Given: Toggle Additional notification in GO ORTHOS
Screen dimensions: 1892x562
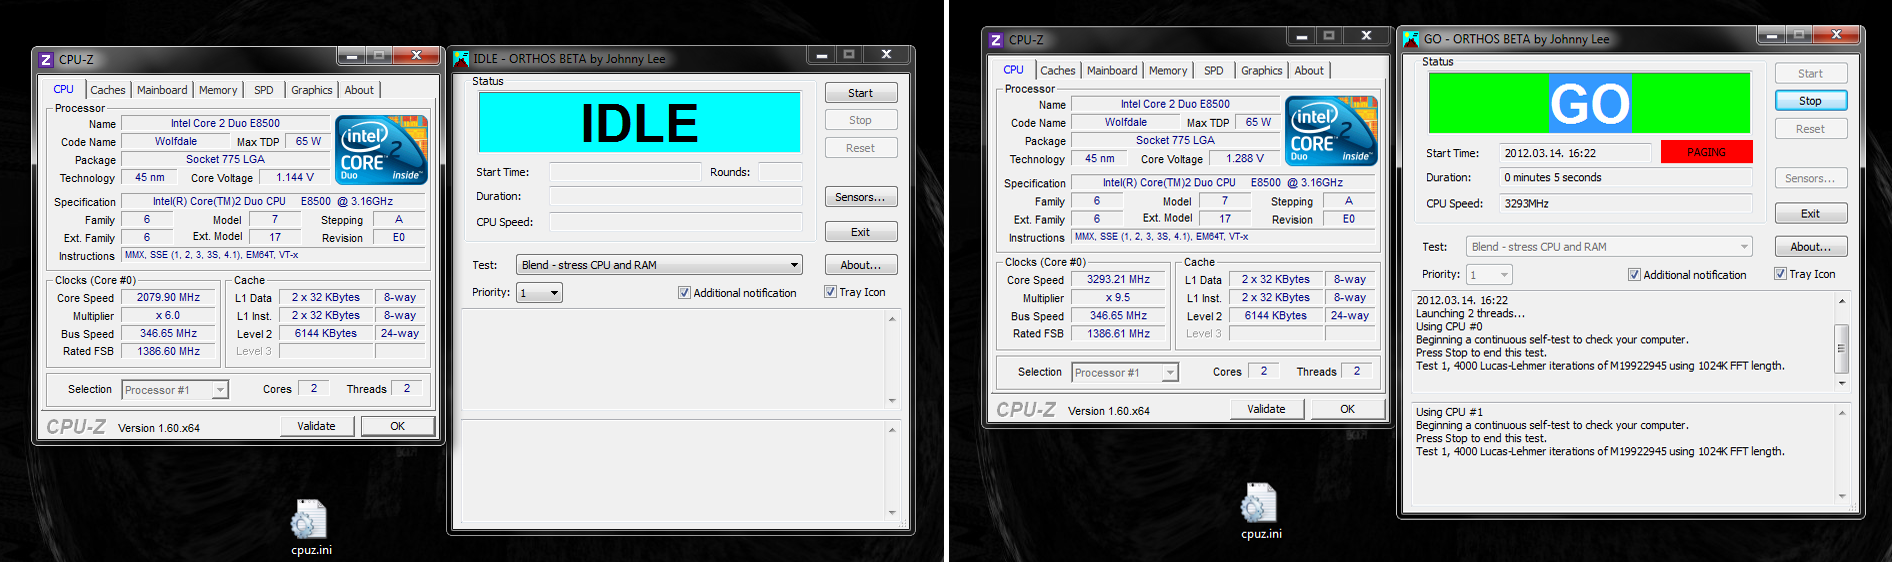Looking at the screenshot, I should pyautogui.click(x=1634, y=275).
